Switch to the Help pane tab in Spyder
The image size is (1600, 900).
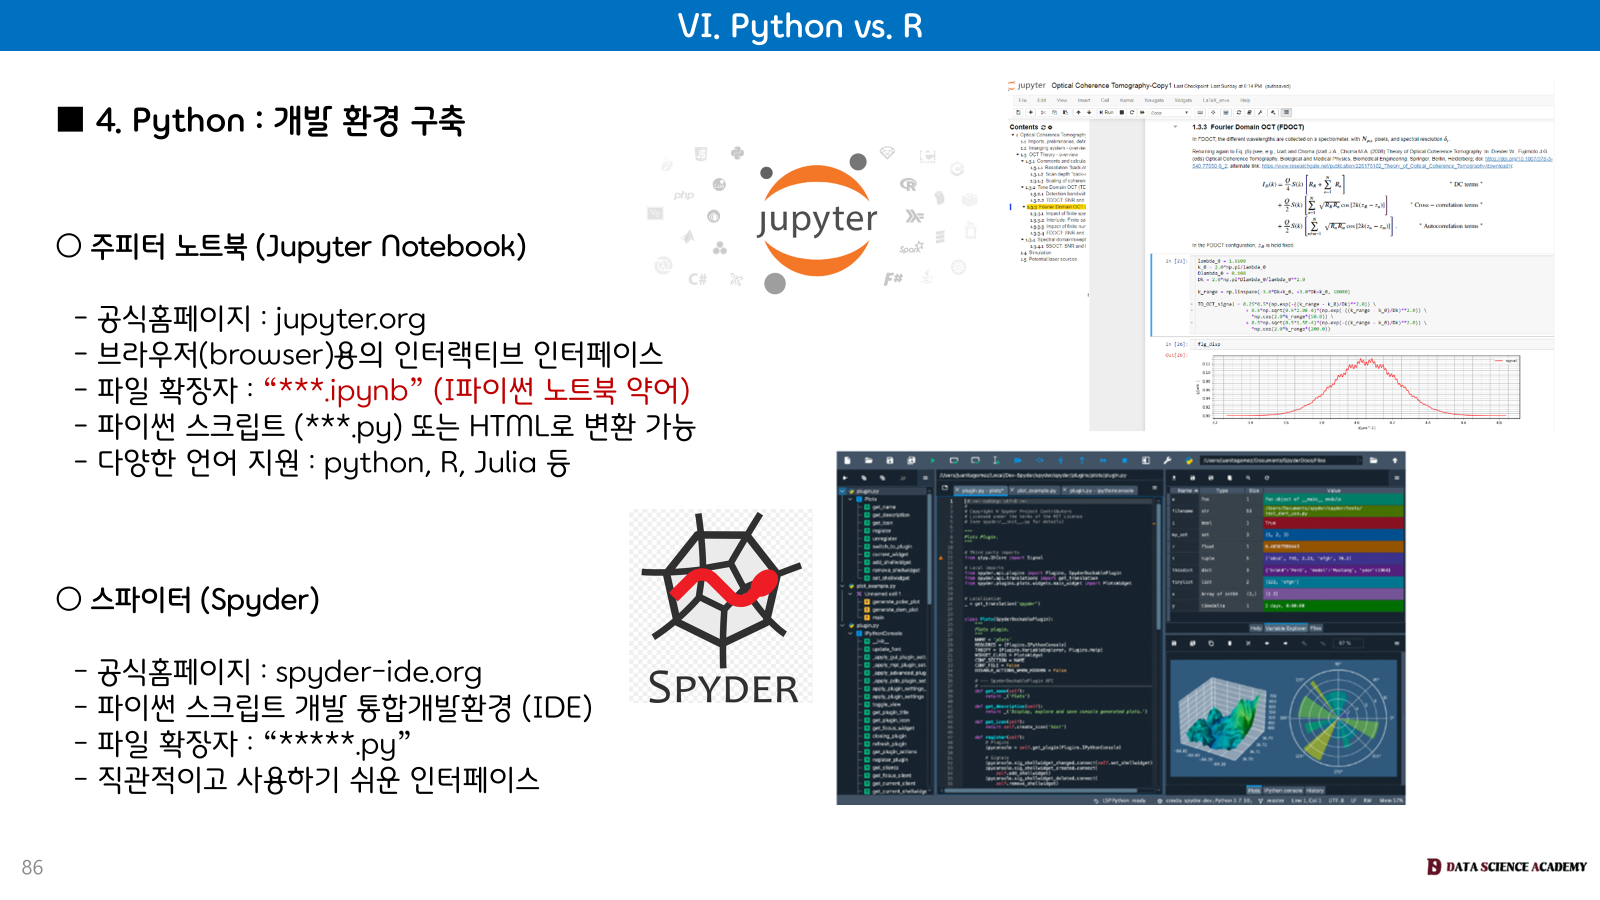coord(1256,628)
